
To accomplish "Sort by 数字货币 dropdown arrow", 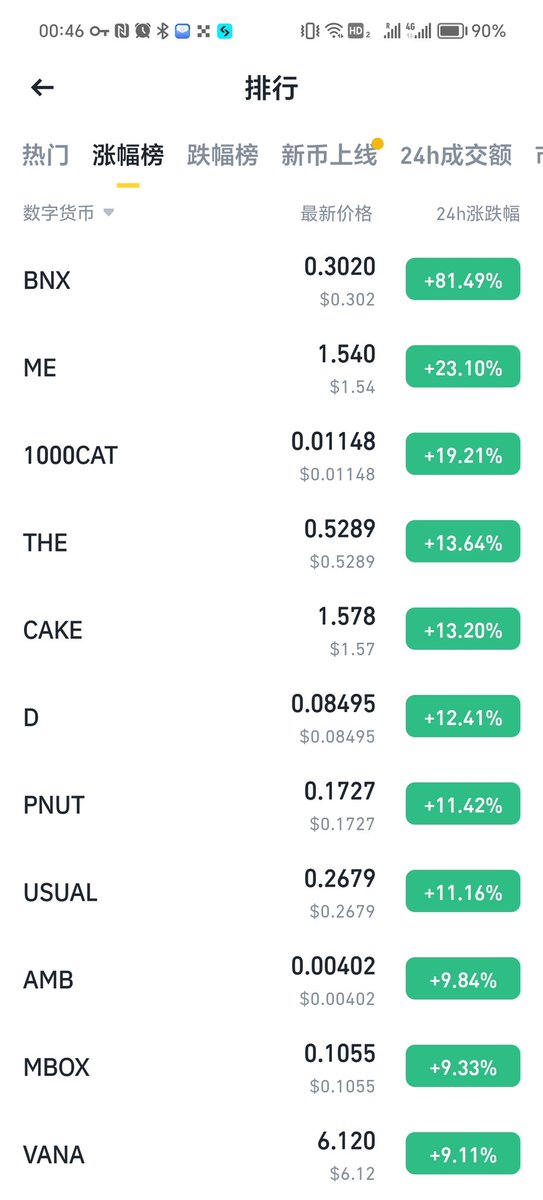I will pos(108,213).
